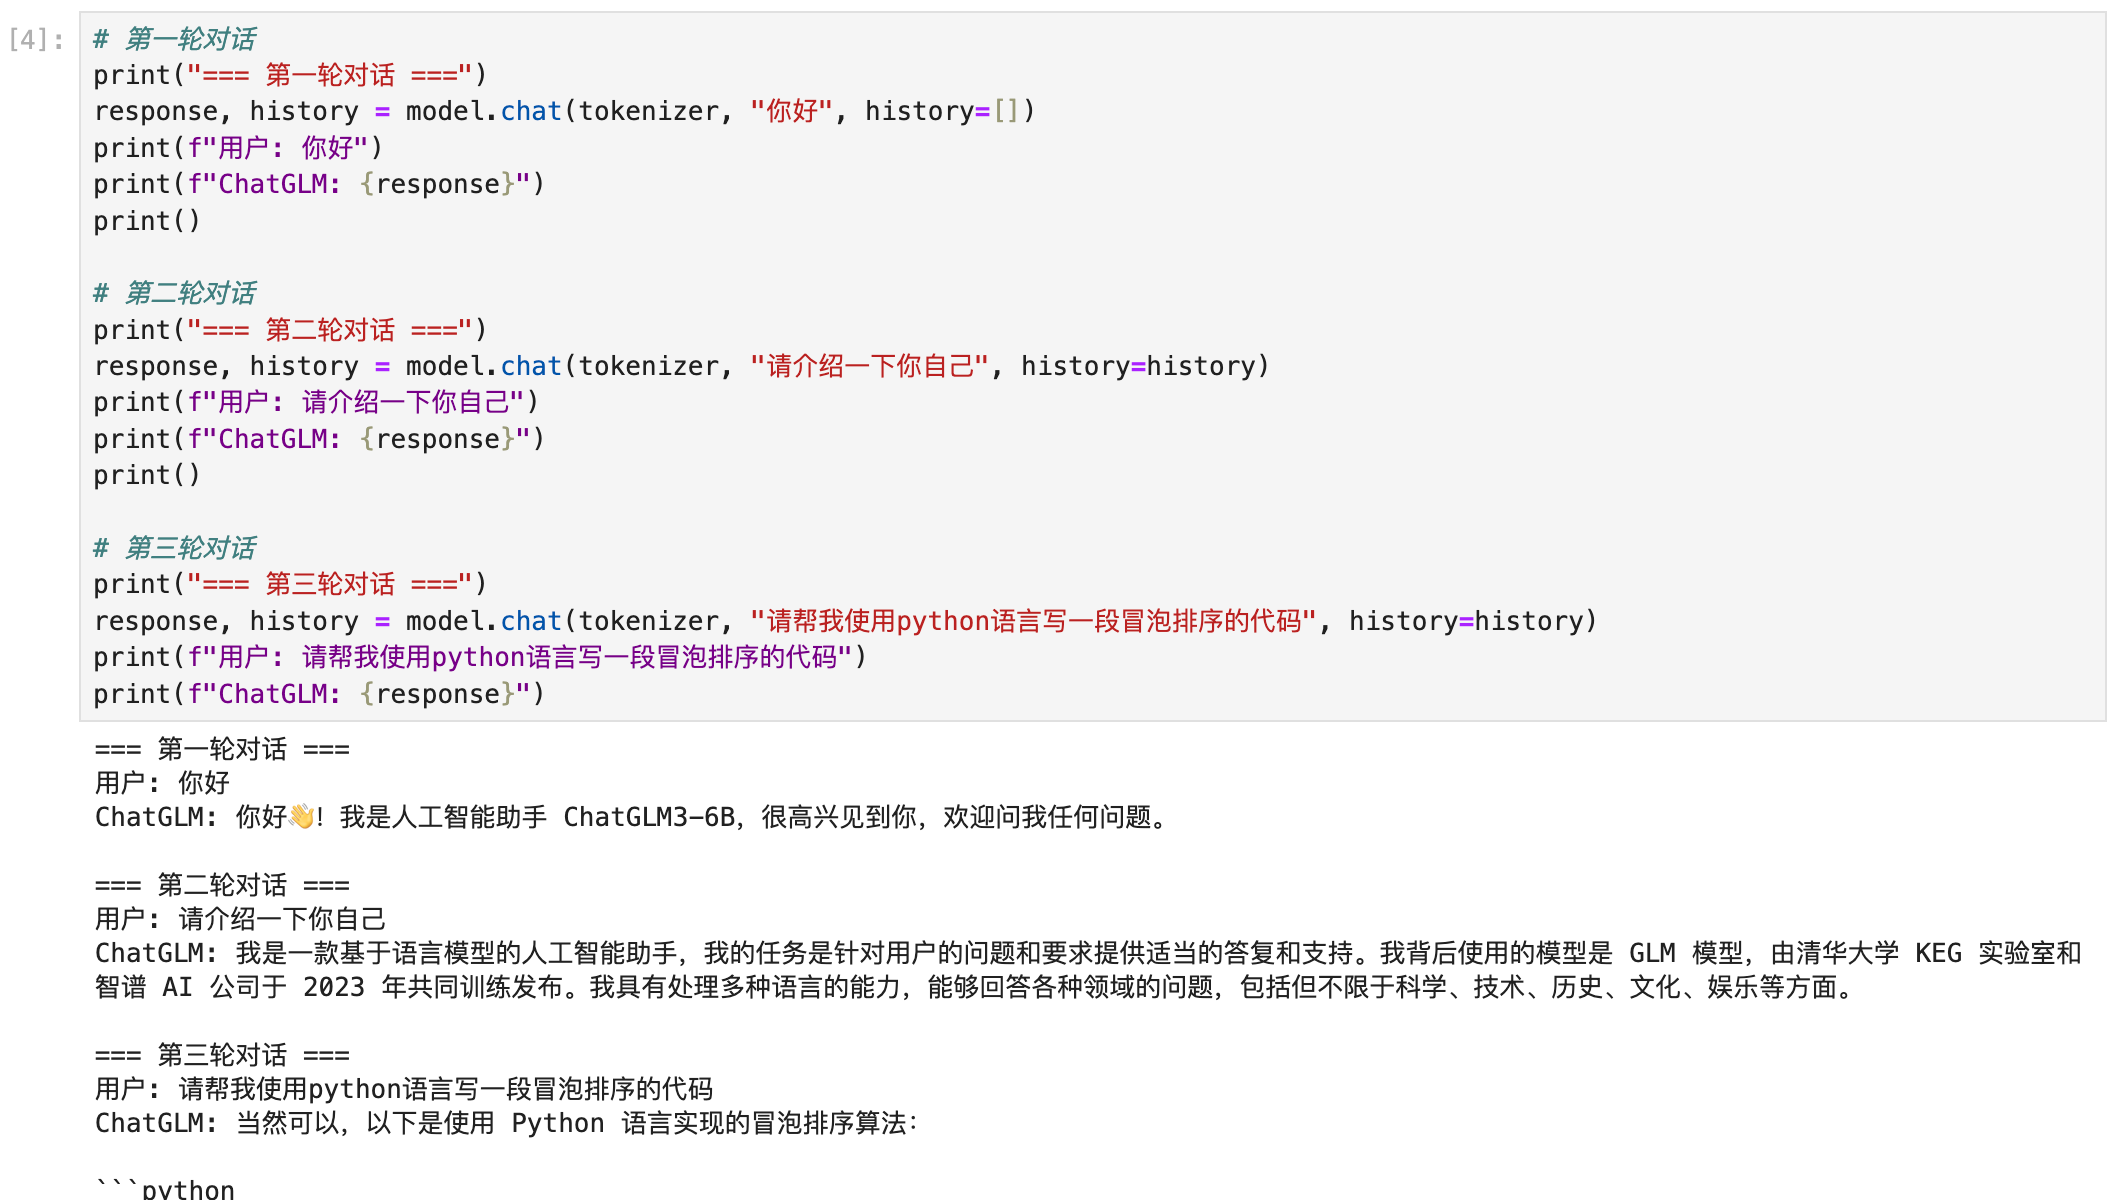
Task: Click the output line starting "ChatGLM: 当然可以"
Action: 505,1123
